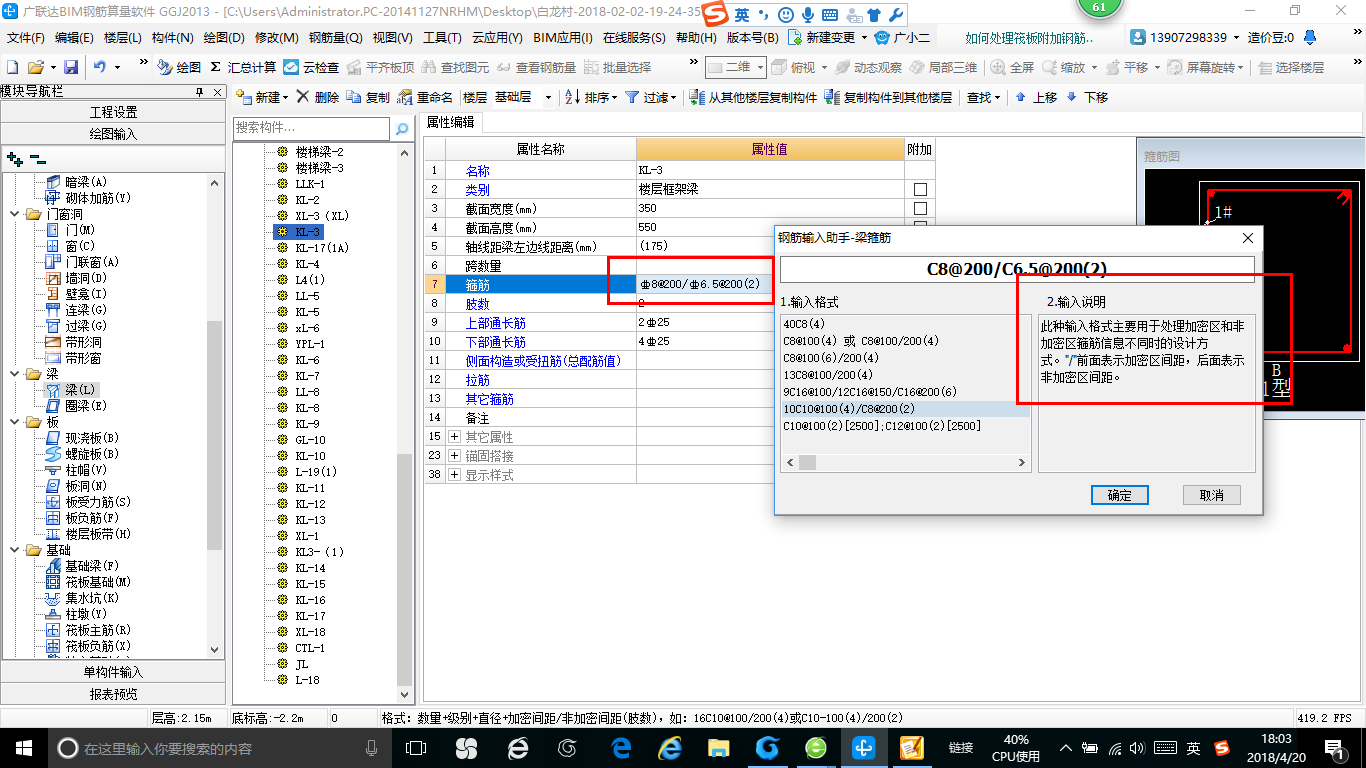Create a new project file
The image size is (1366, 768).
(12, 67)
